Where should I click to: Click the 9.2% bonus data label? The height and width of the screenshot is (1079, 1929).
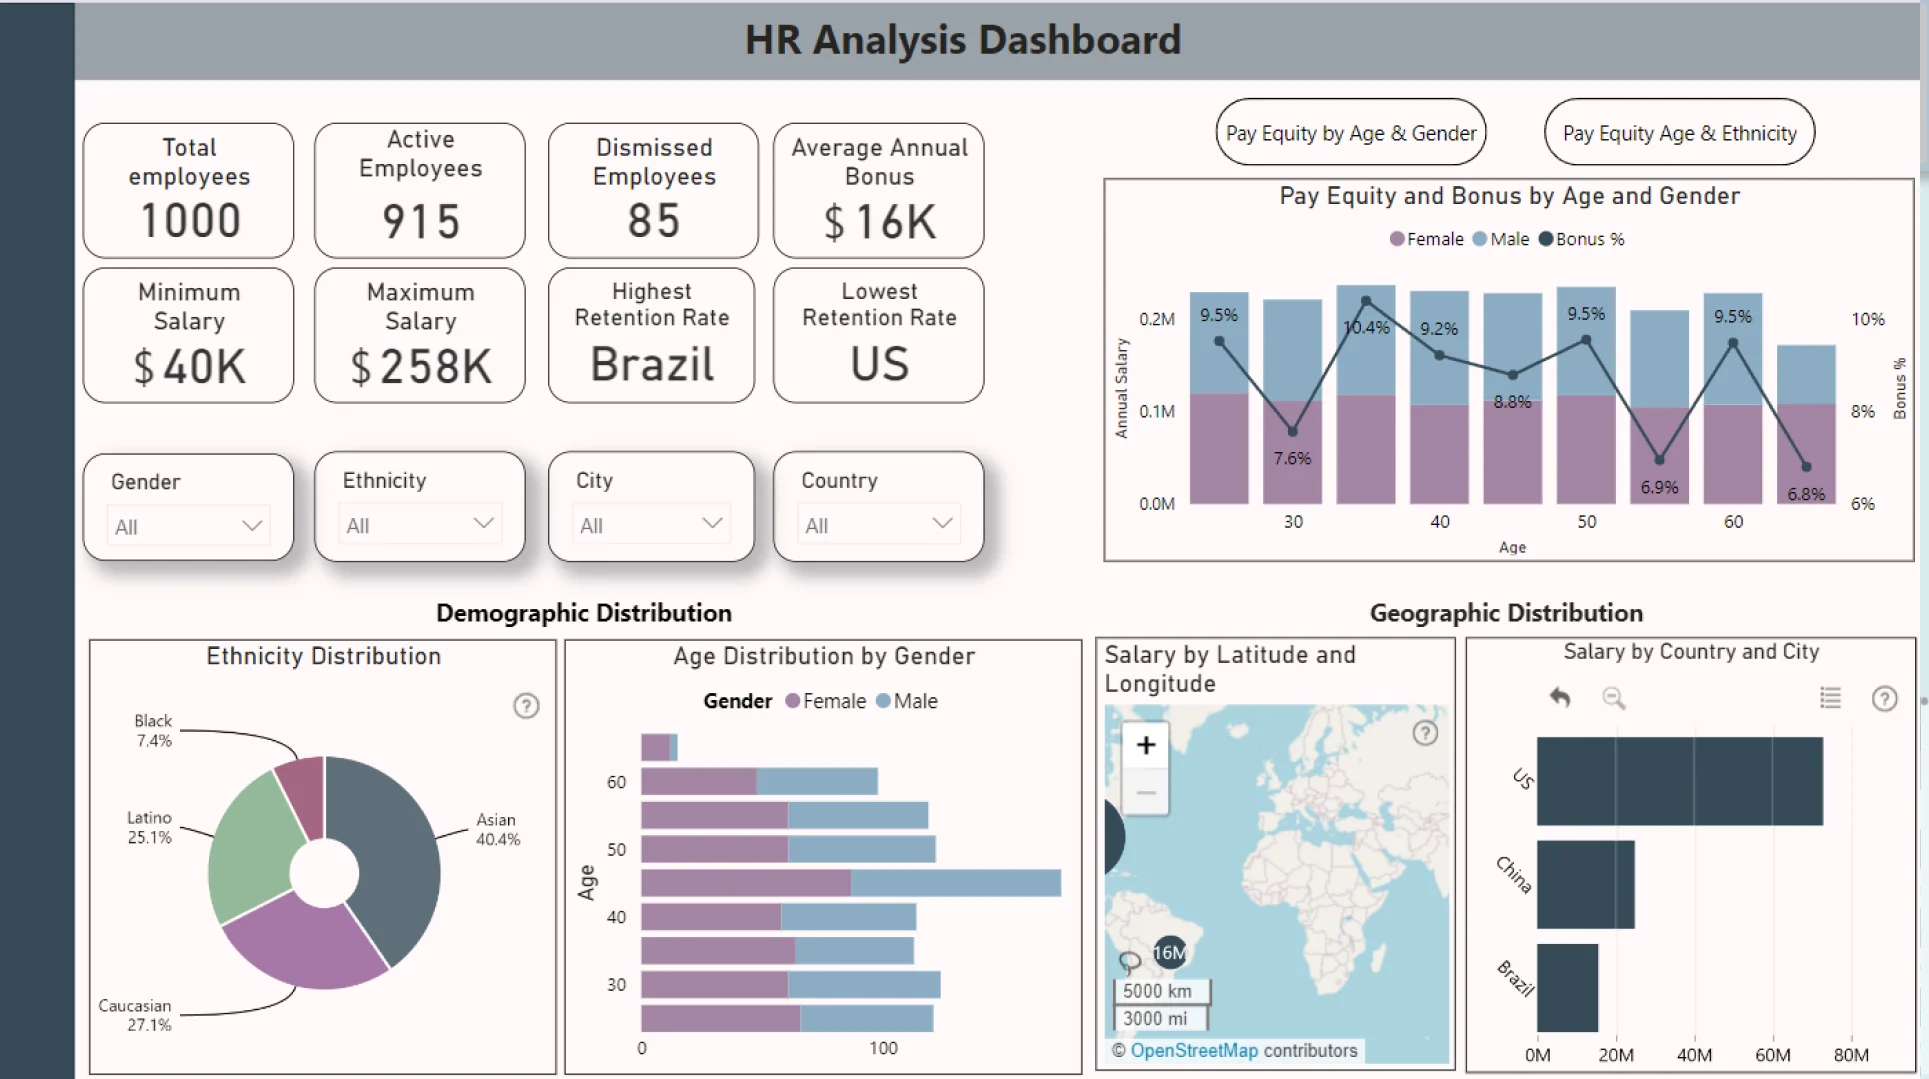[1439, 329]
